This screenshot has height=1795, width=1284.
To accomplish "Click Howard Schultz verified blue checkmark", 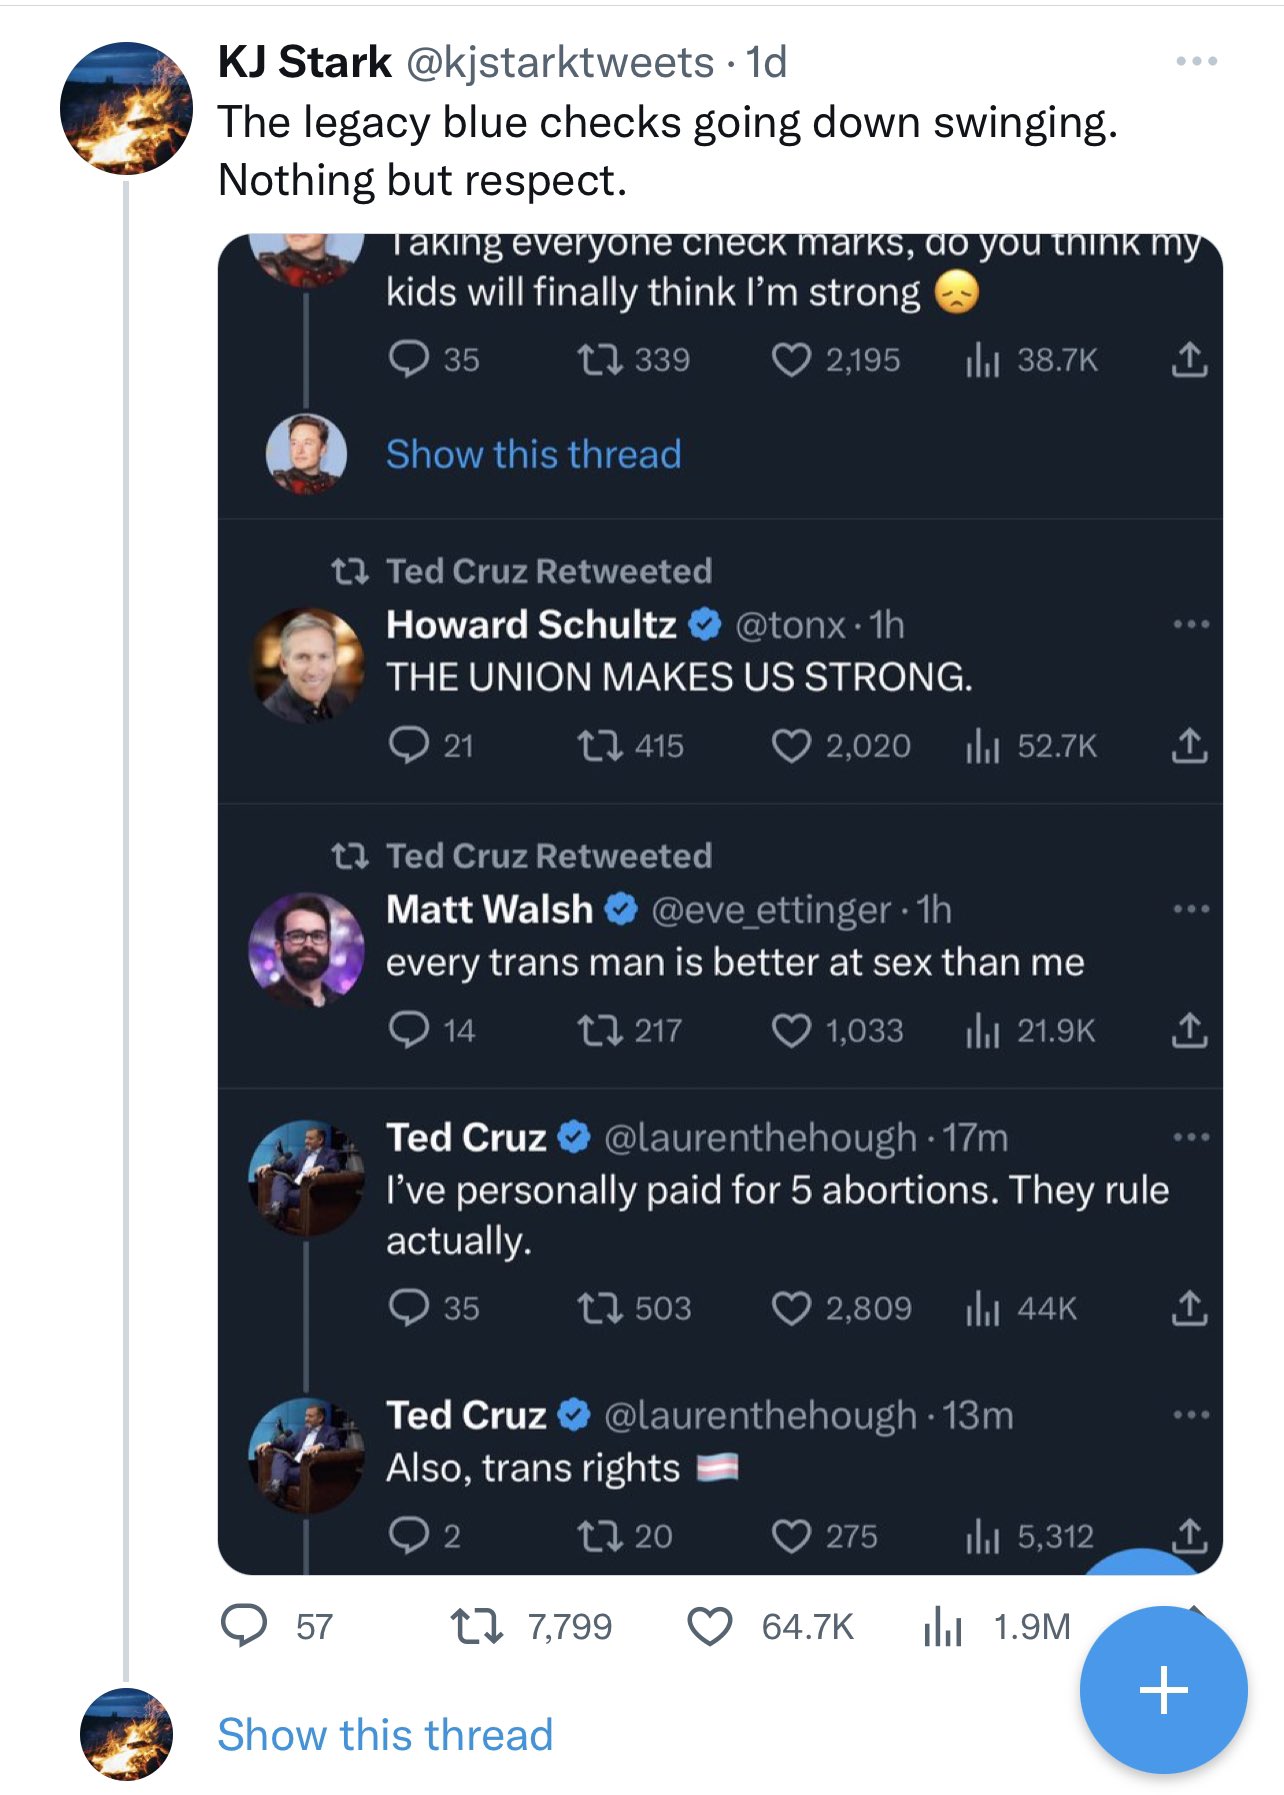I will [x=706, y=625].
